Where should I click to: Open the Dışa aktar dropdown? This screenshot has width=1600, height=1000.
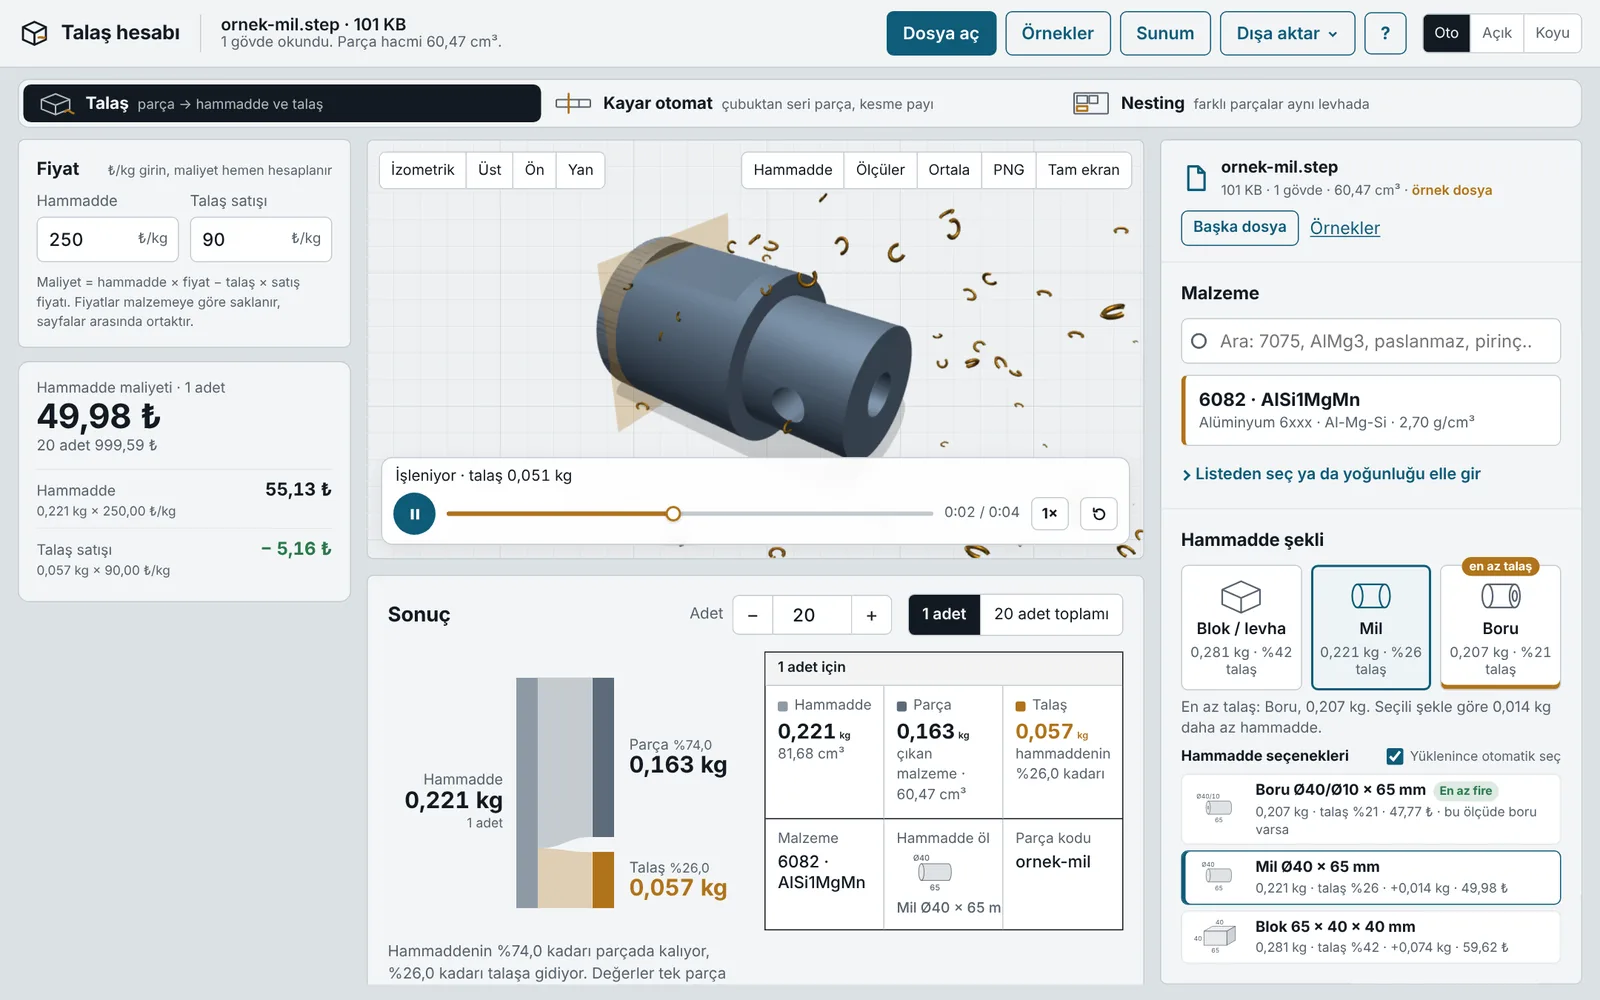click(x=1287, y=33)
